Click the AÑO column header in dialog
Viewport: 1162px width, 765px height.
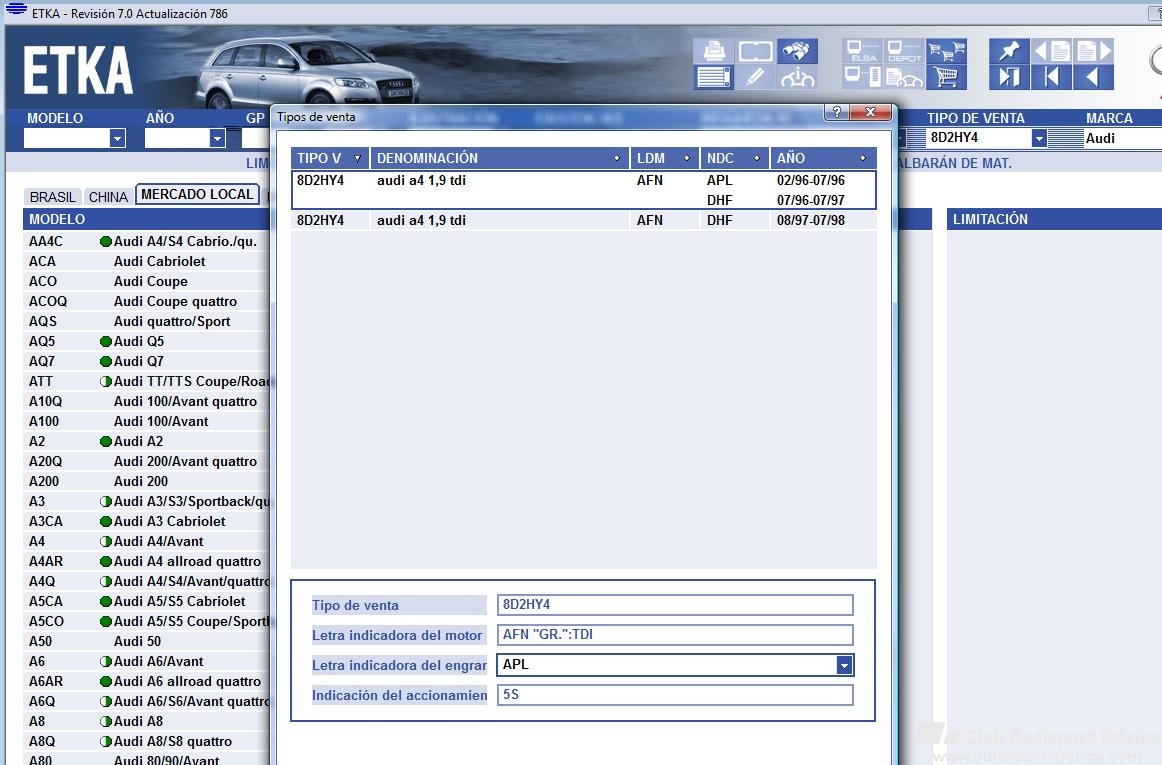[x=823, y=158]
